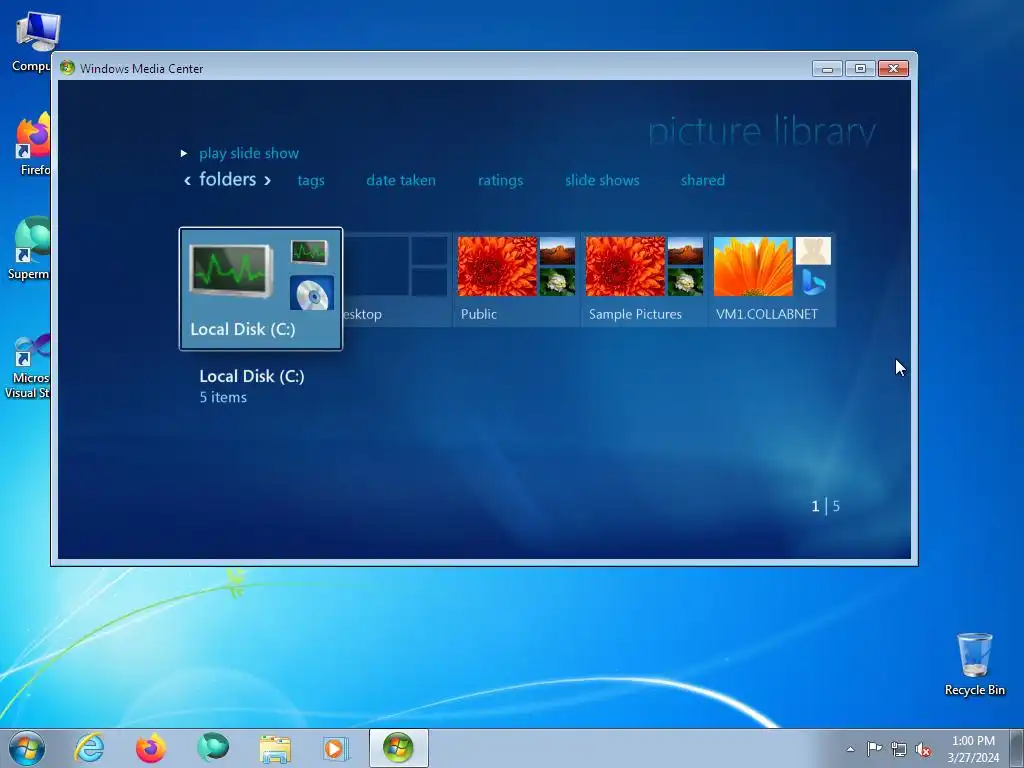Image resolution: width=1024 pixels, height=768 pixels.
Task: Click the muted volume tray icon
Action: tap(923, 749)
